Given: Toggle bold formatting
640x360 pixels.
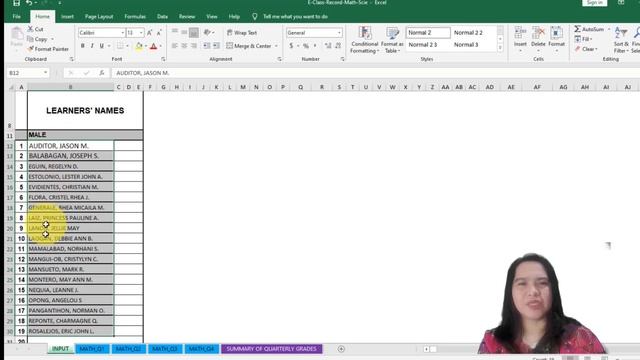Looking at the screenshot, I should pyautogui.click(x=82, y=46).
